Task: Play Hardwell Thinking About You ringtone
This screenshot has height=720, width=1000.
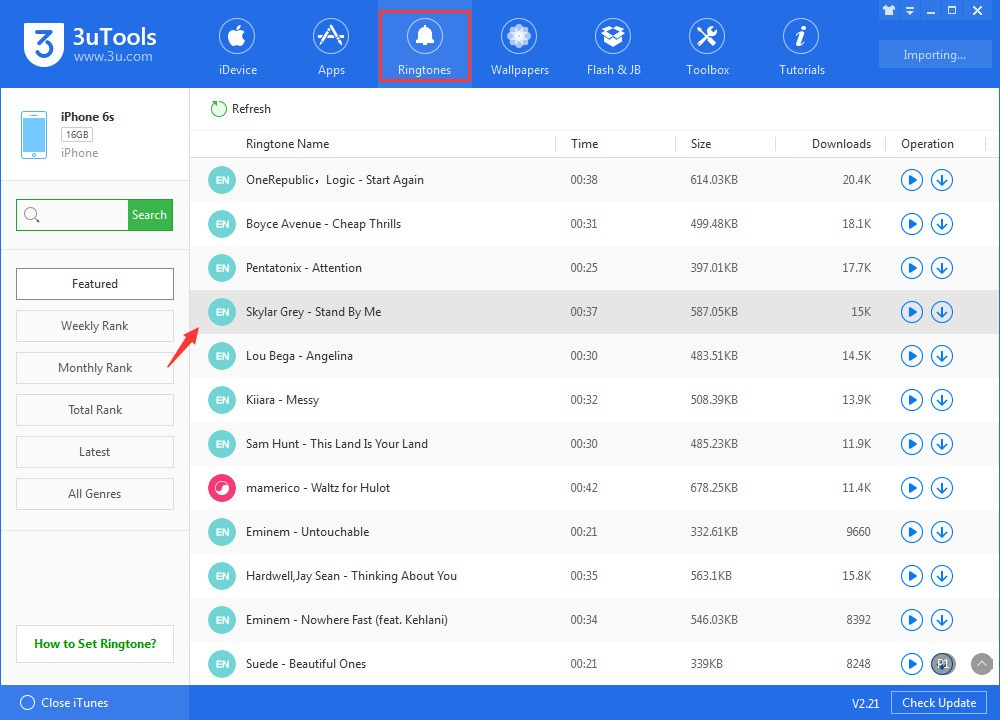Action: pos(911,576)
